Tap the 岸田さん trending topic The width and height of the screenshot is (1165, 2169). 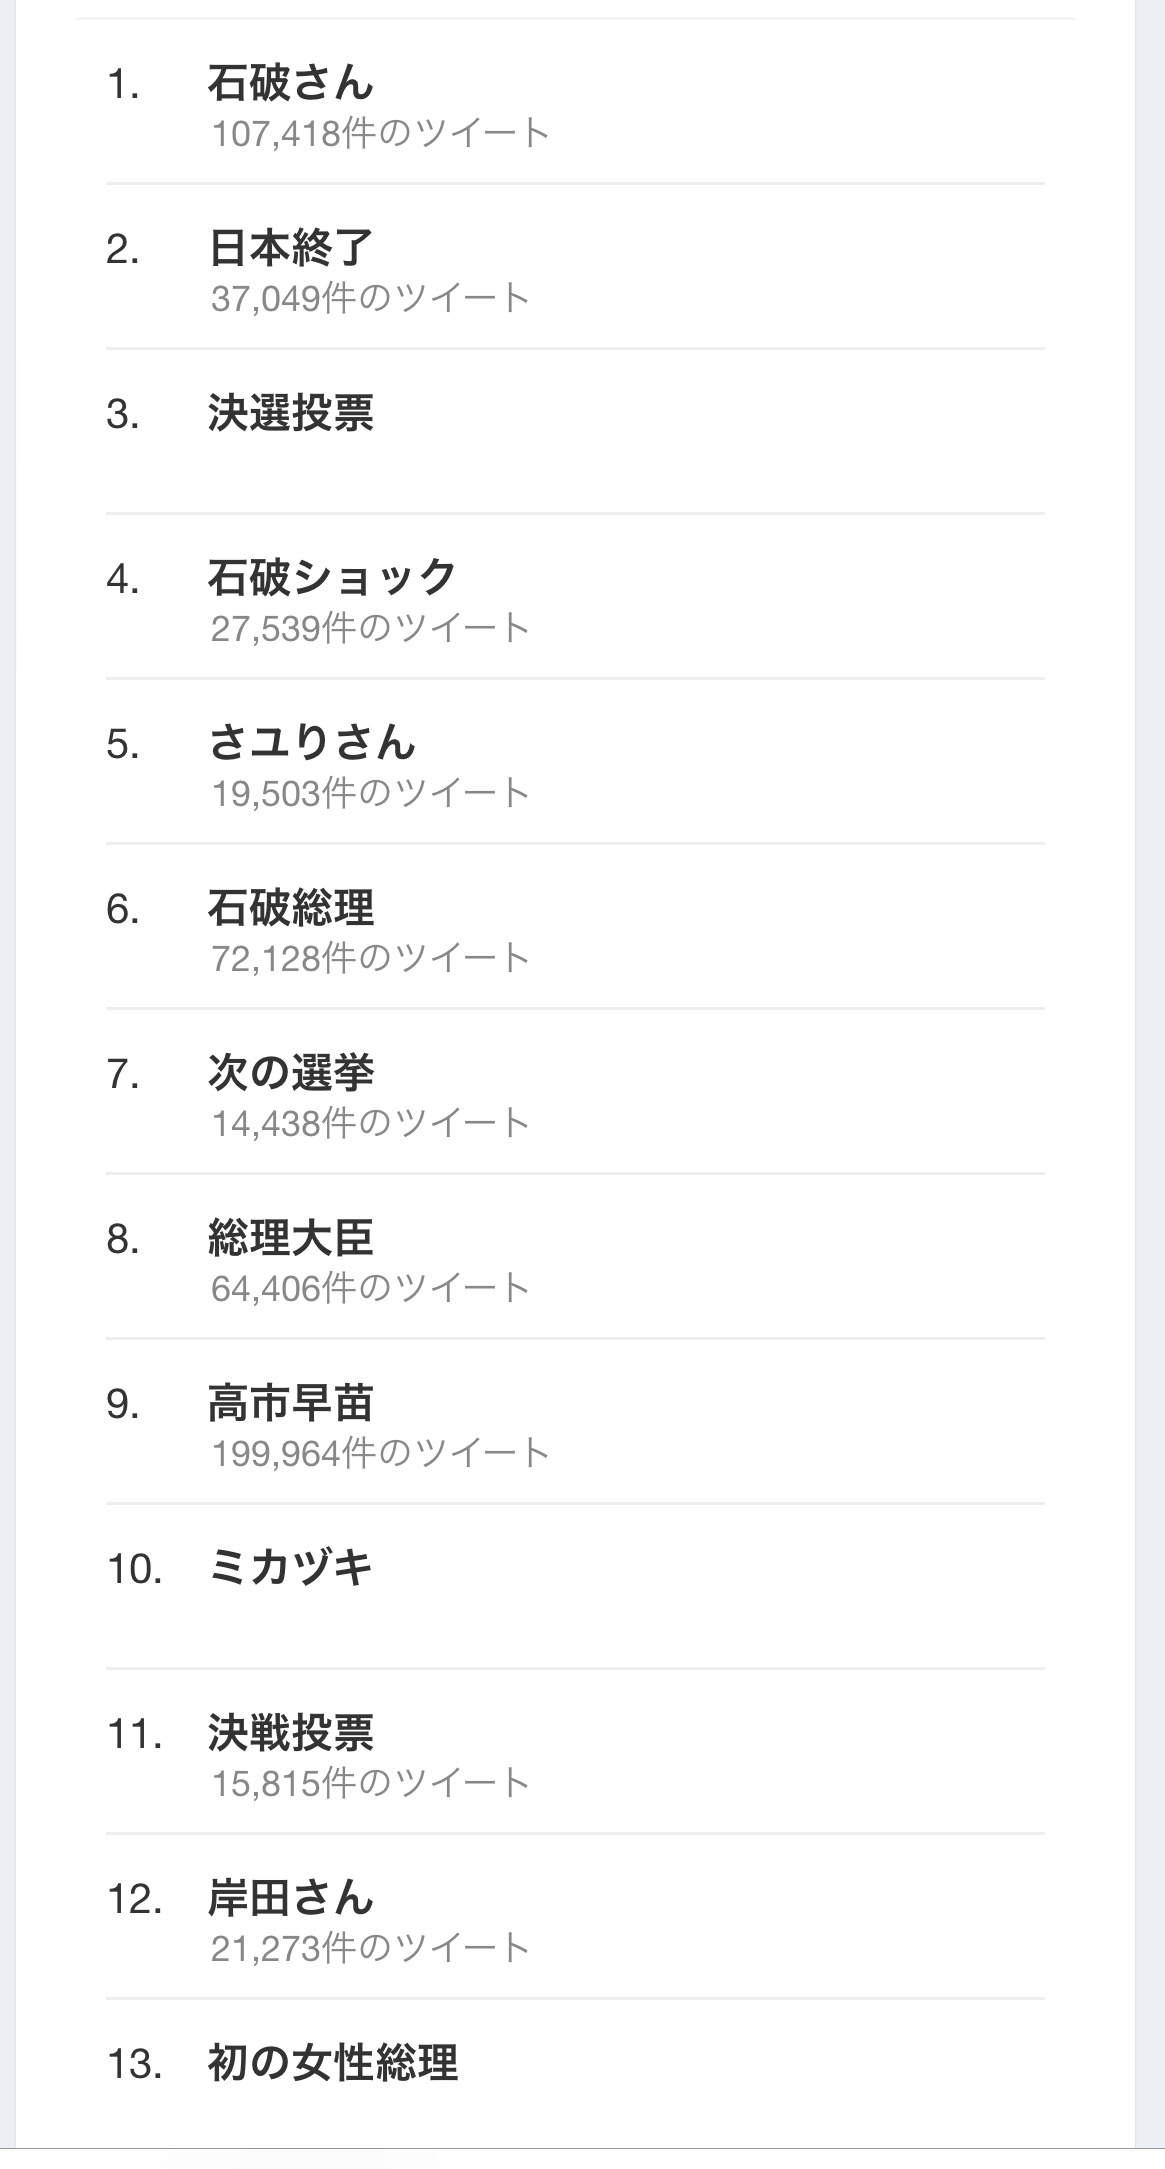point(290,1898)
